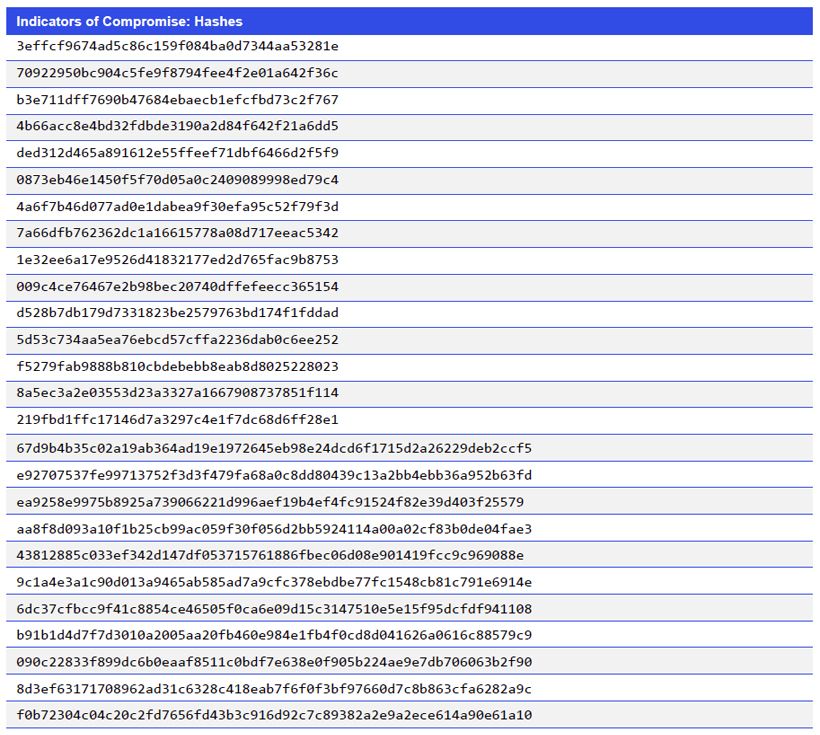Image resolution: width=820 pixels, height=735 pixels.
Task: Select the hash beginning with f5279fab98
Action: pyautogui.click(x=177, y=367)
